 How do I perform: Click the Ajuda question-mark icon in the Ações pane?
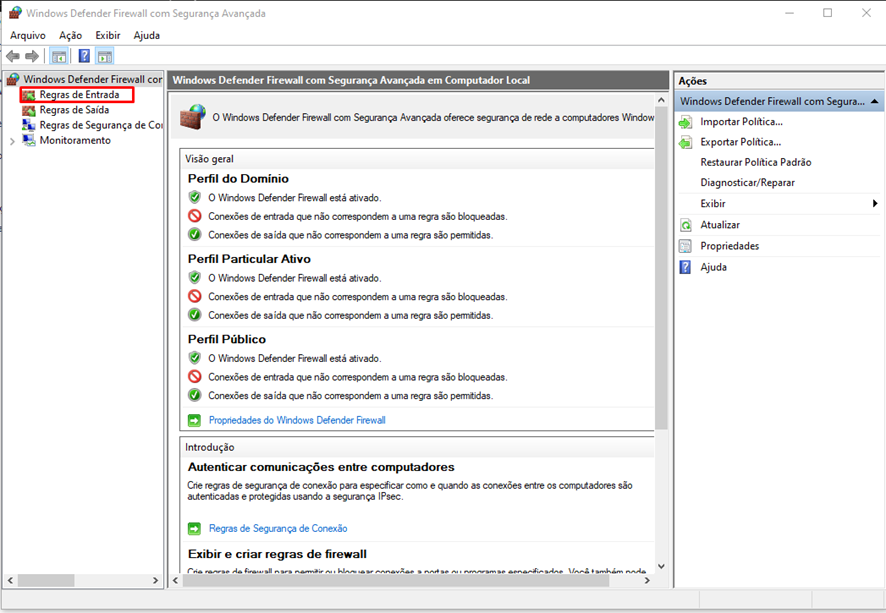click(x=685, y=267)
